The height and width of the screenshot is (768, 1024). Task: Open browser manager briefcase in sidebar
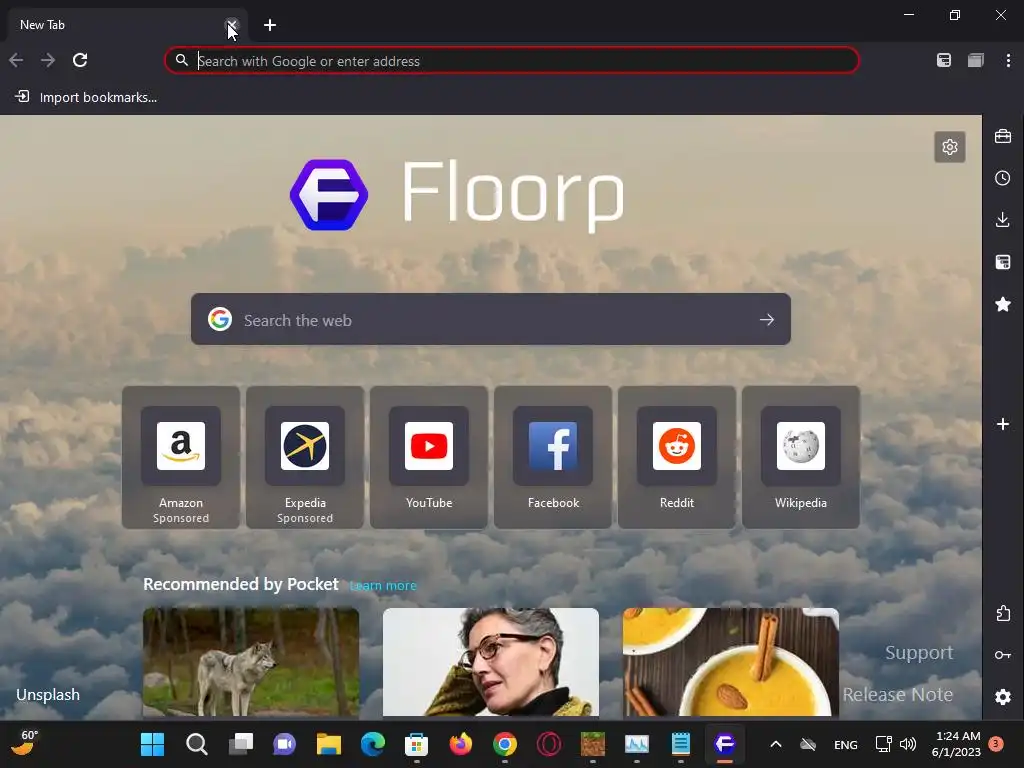[x=1003, y=136]
